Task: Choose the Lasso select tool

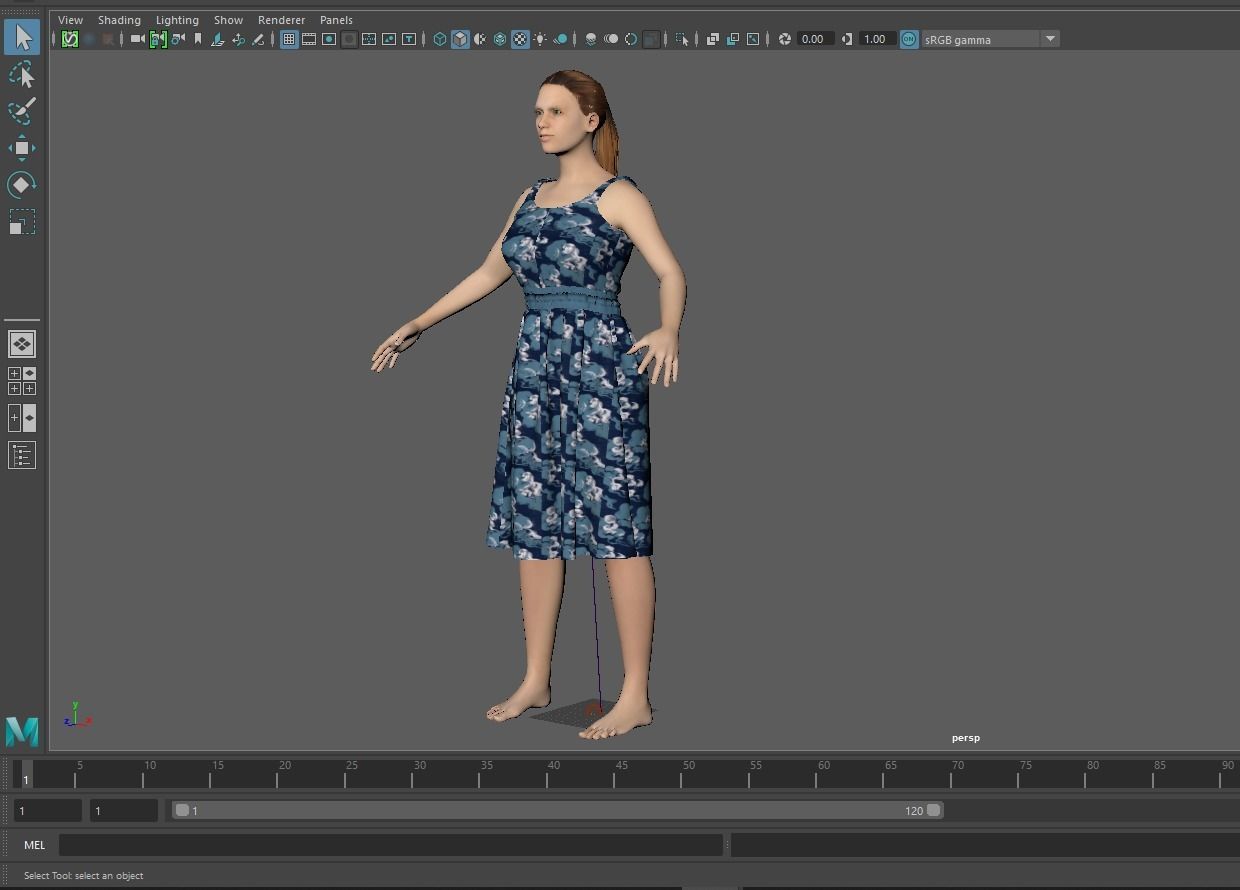Action: pos(22,75)
